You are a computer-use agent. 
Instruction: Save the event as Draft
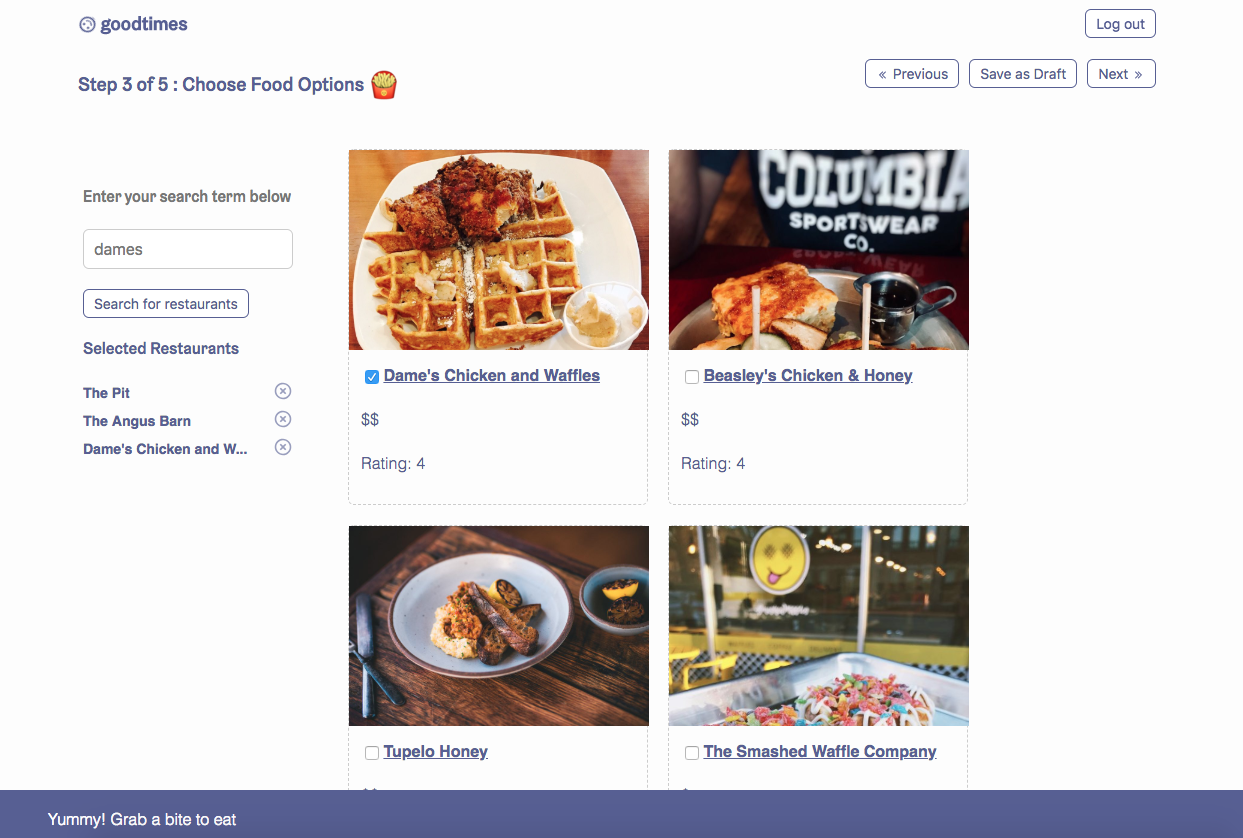tap(1023, 74)
